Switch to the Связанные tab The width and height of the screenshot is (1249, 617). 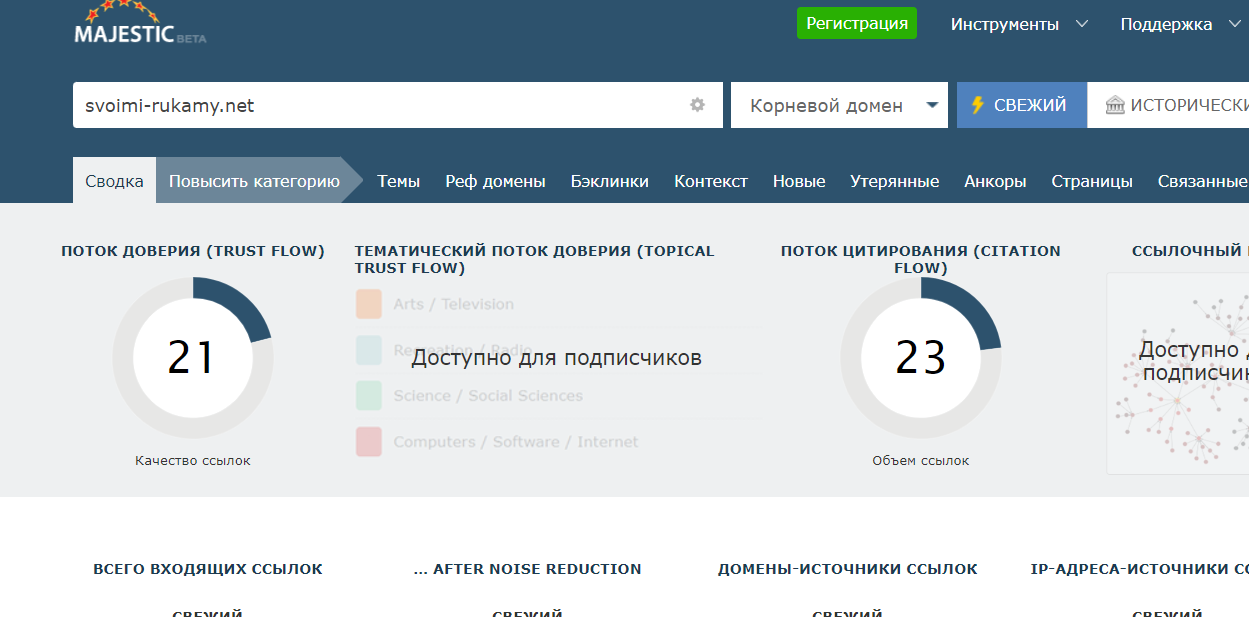pos(1203,181)
